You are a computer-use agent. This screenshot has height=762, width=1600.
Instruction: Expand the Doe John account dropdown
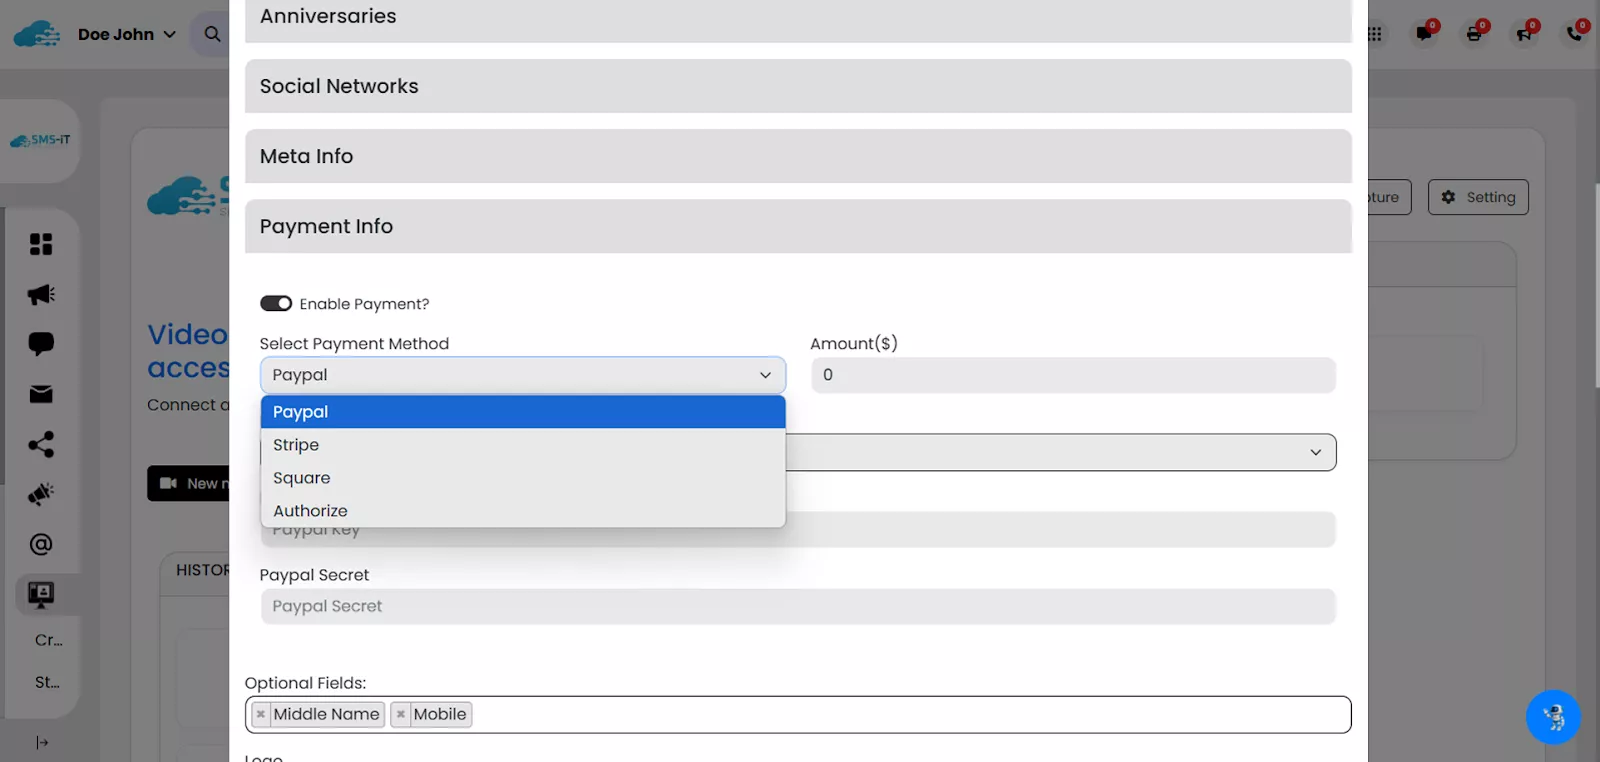point(127,34)
